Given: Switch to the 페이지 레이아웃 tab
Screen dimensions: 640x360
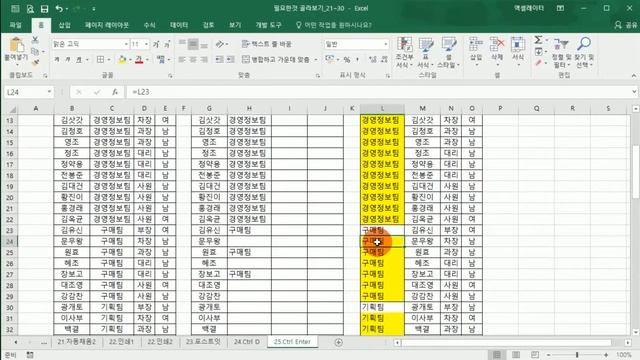Looking at the screenshot, I should (x=107, y=25).
